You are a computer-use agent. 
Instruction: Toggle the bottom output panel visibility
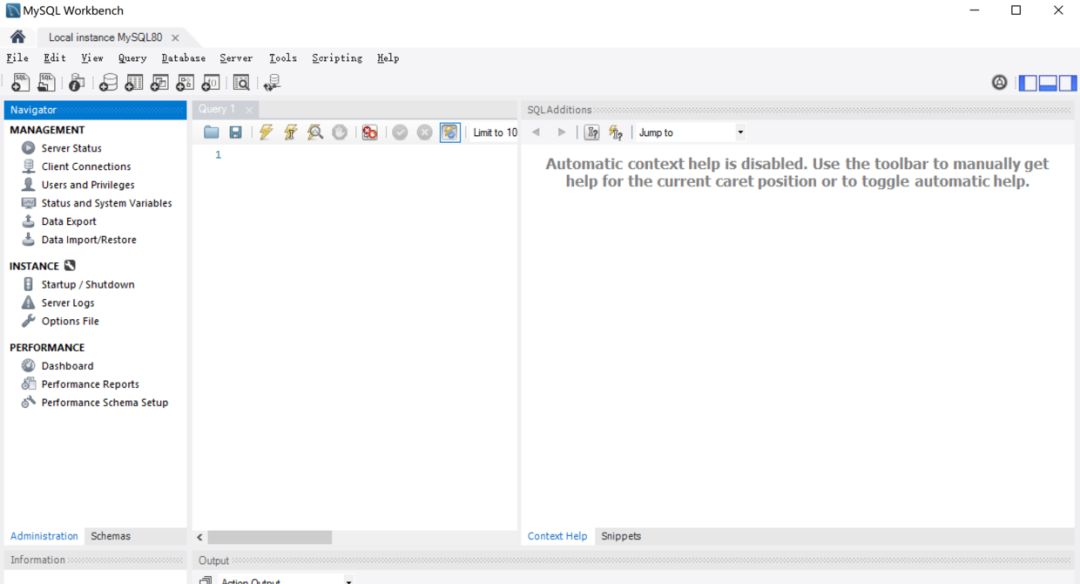(1048, 83)
